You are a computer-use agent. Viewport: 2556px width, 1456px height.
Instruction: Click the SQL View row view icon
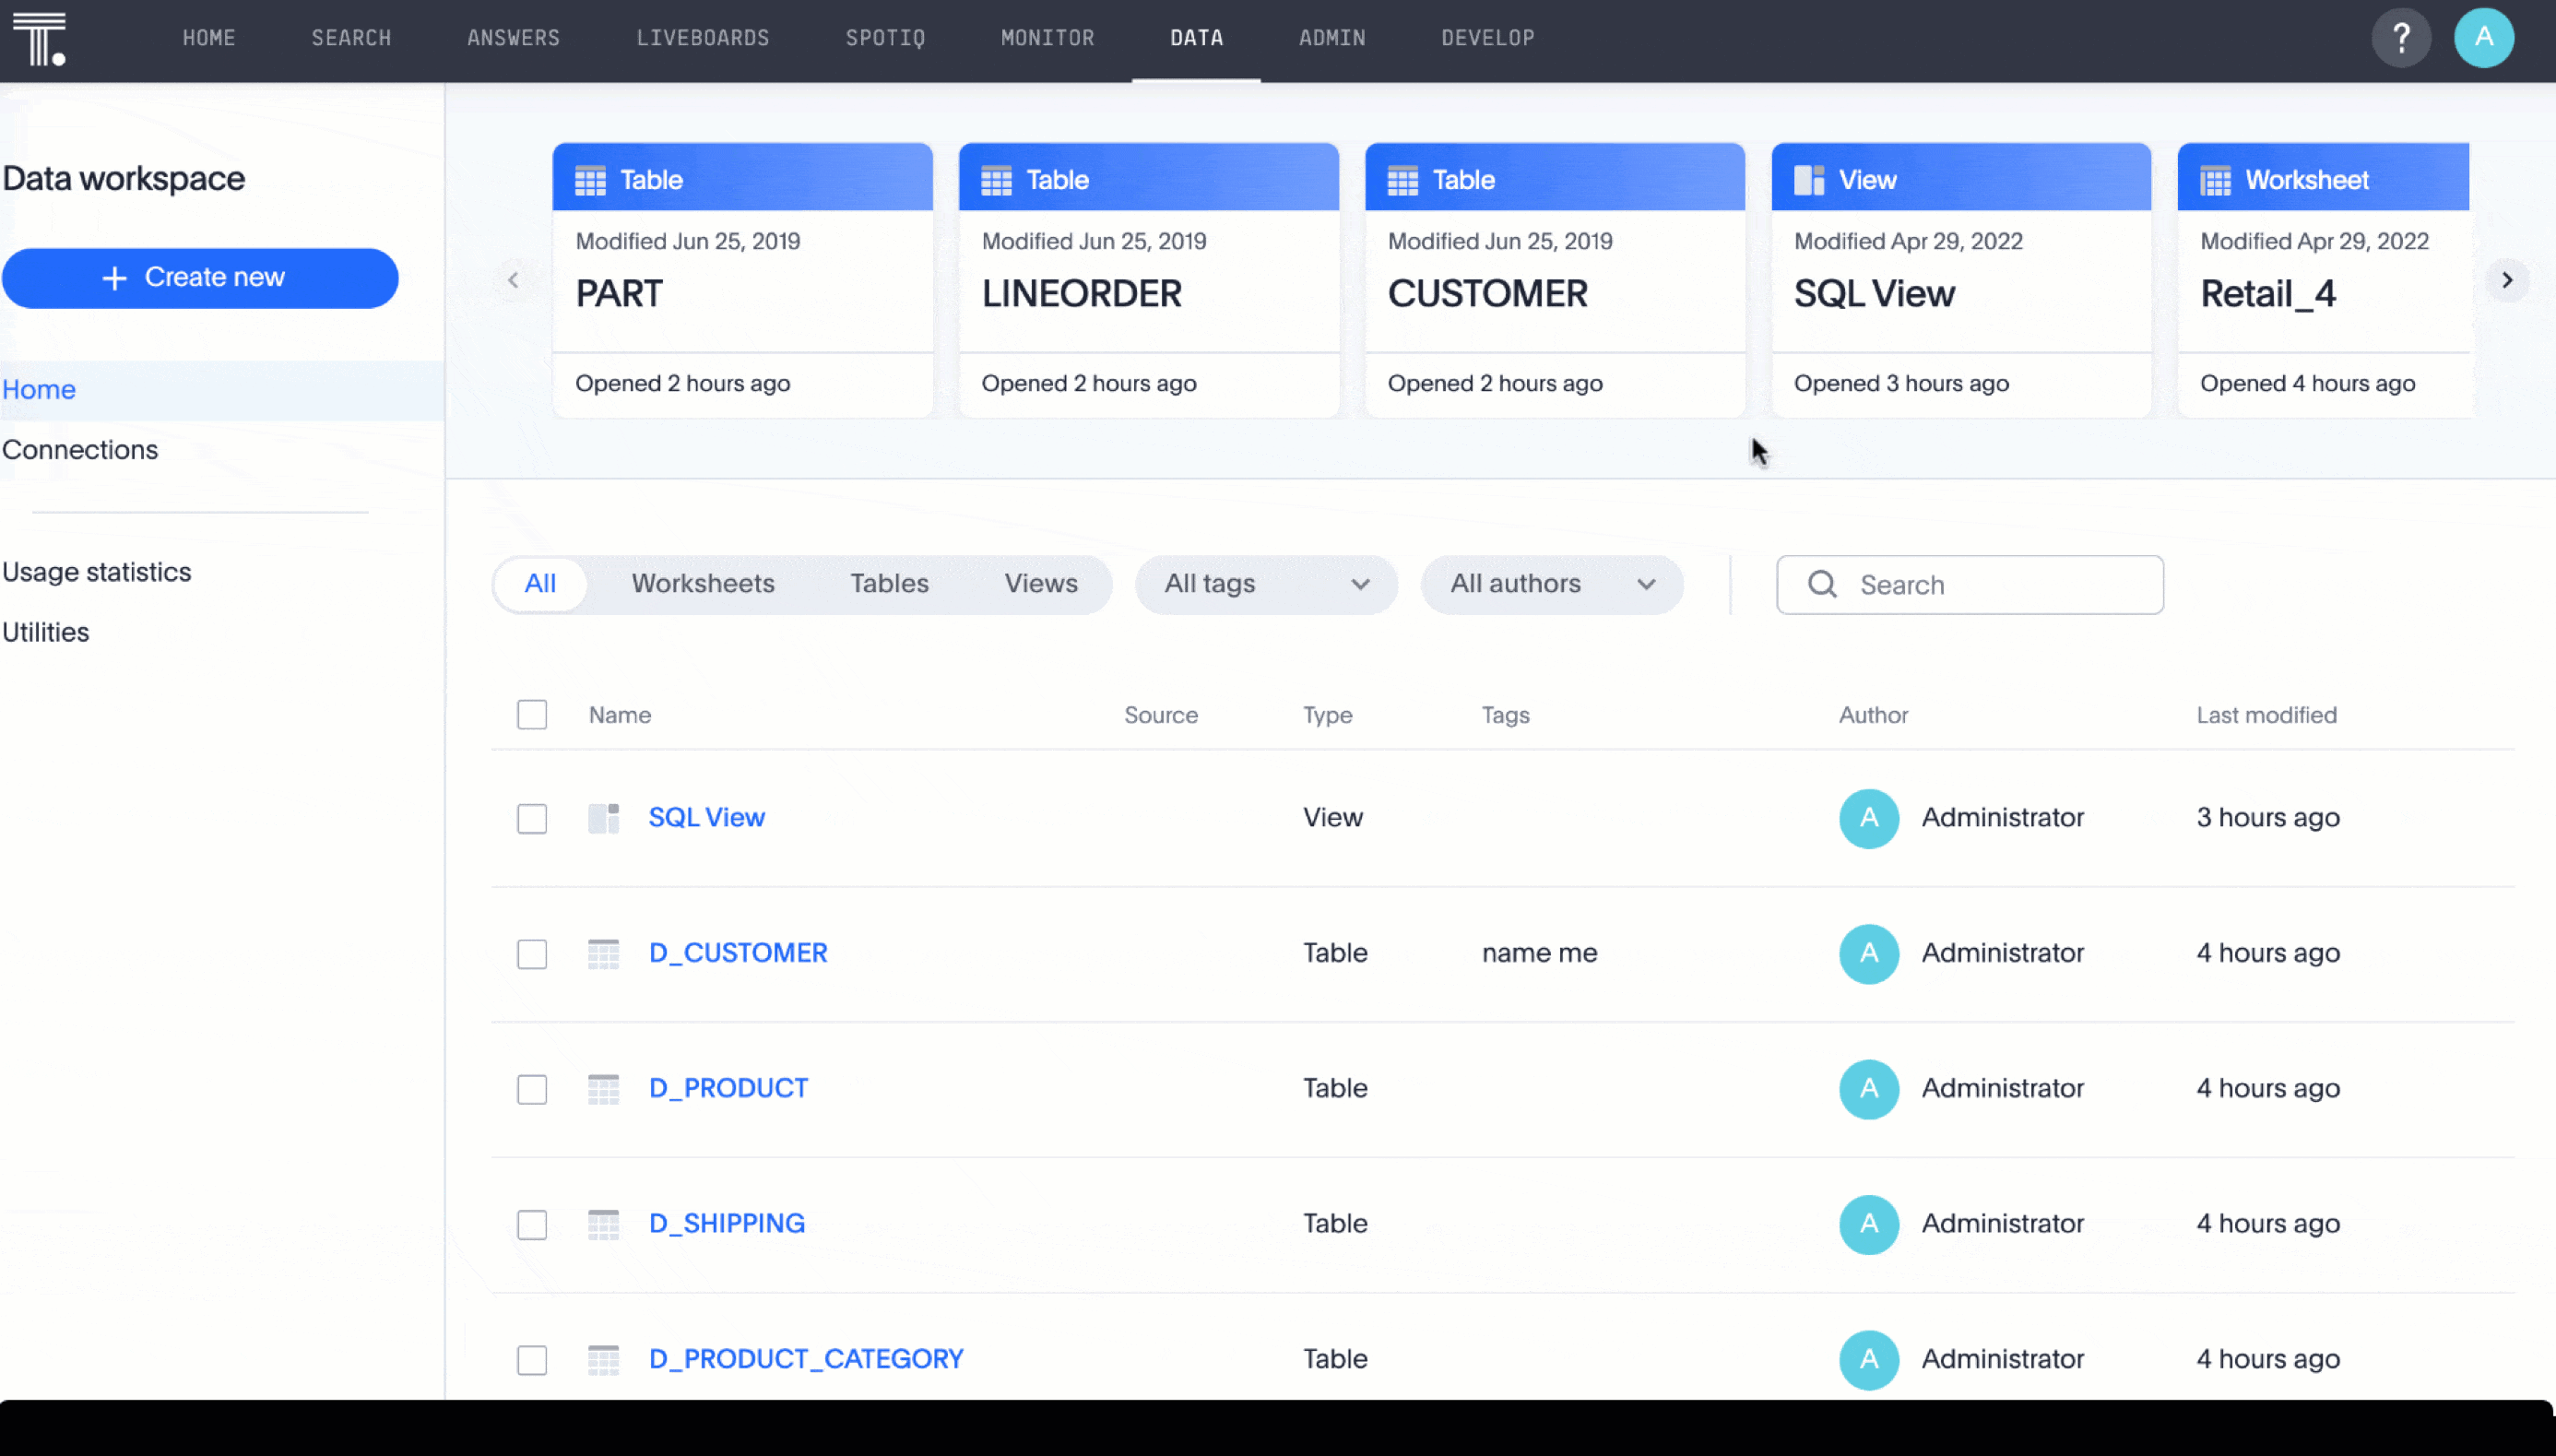[603, 818]
